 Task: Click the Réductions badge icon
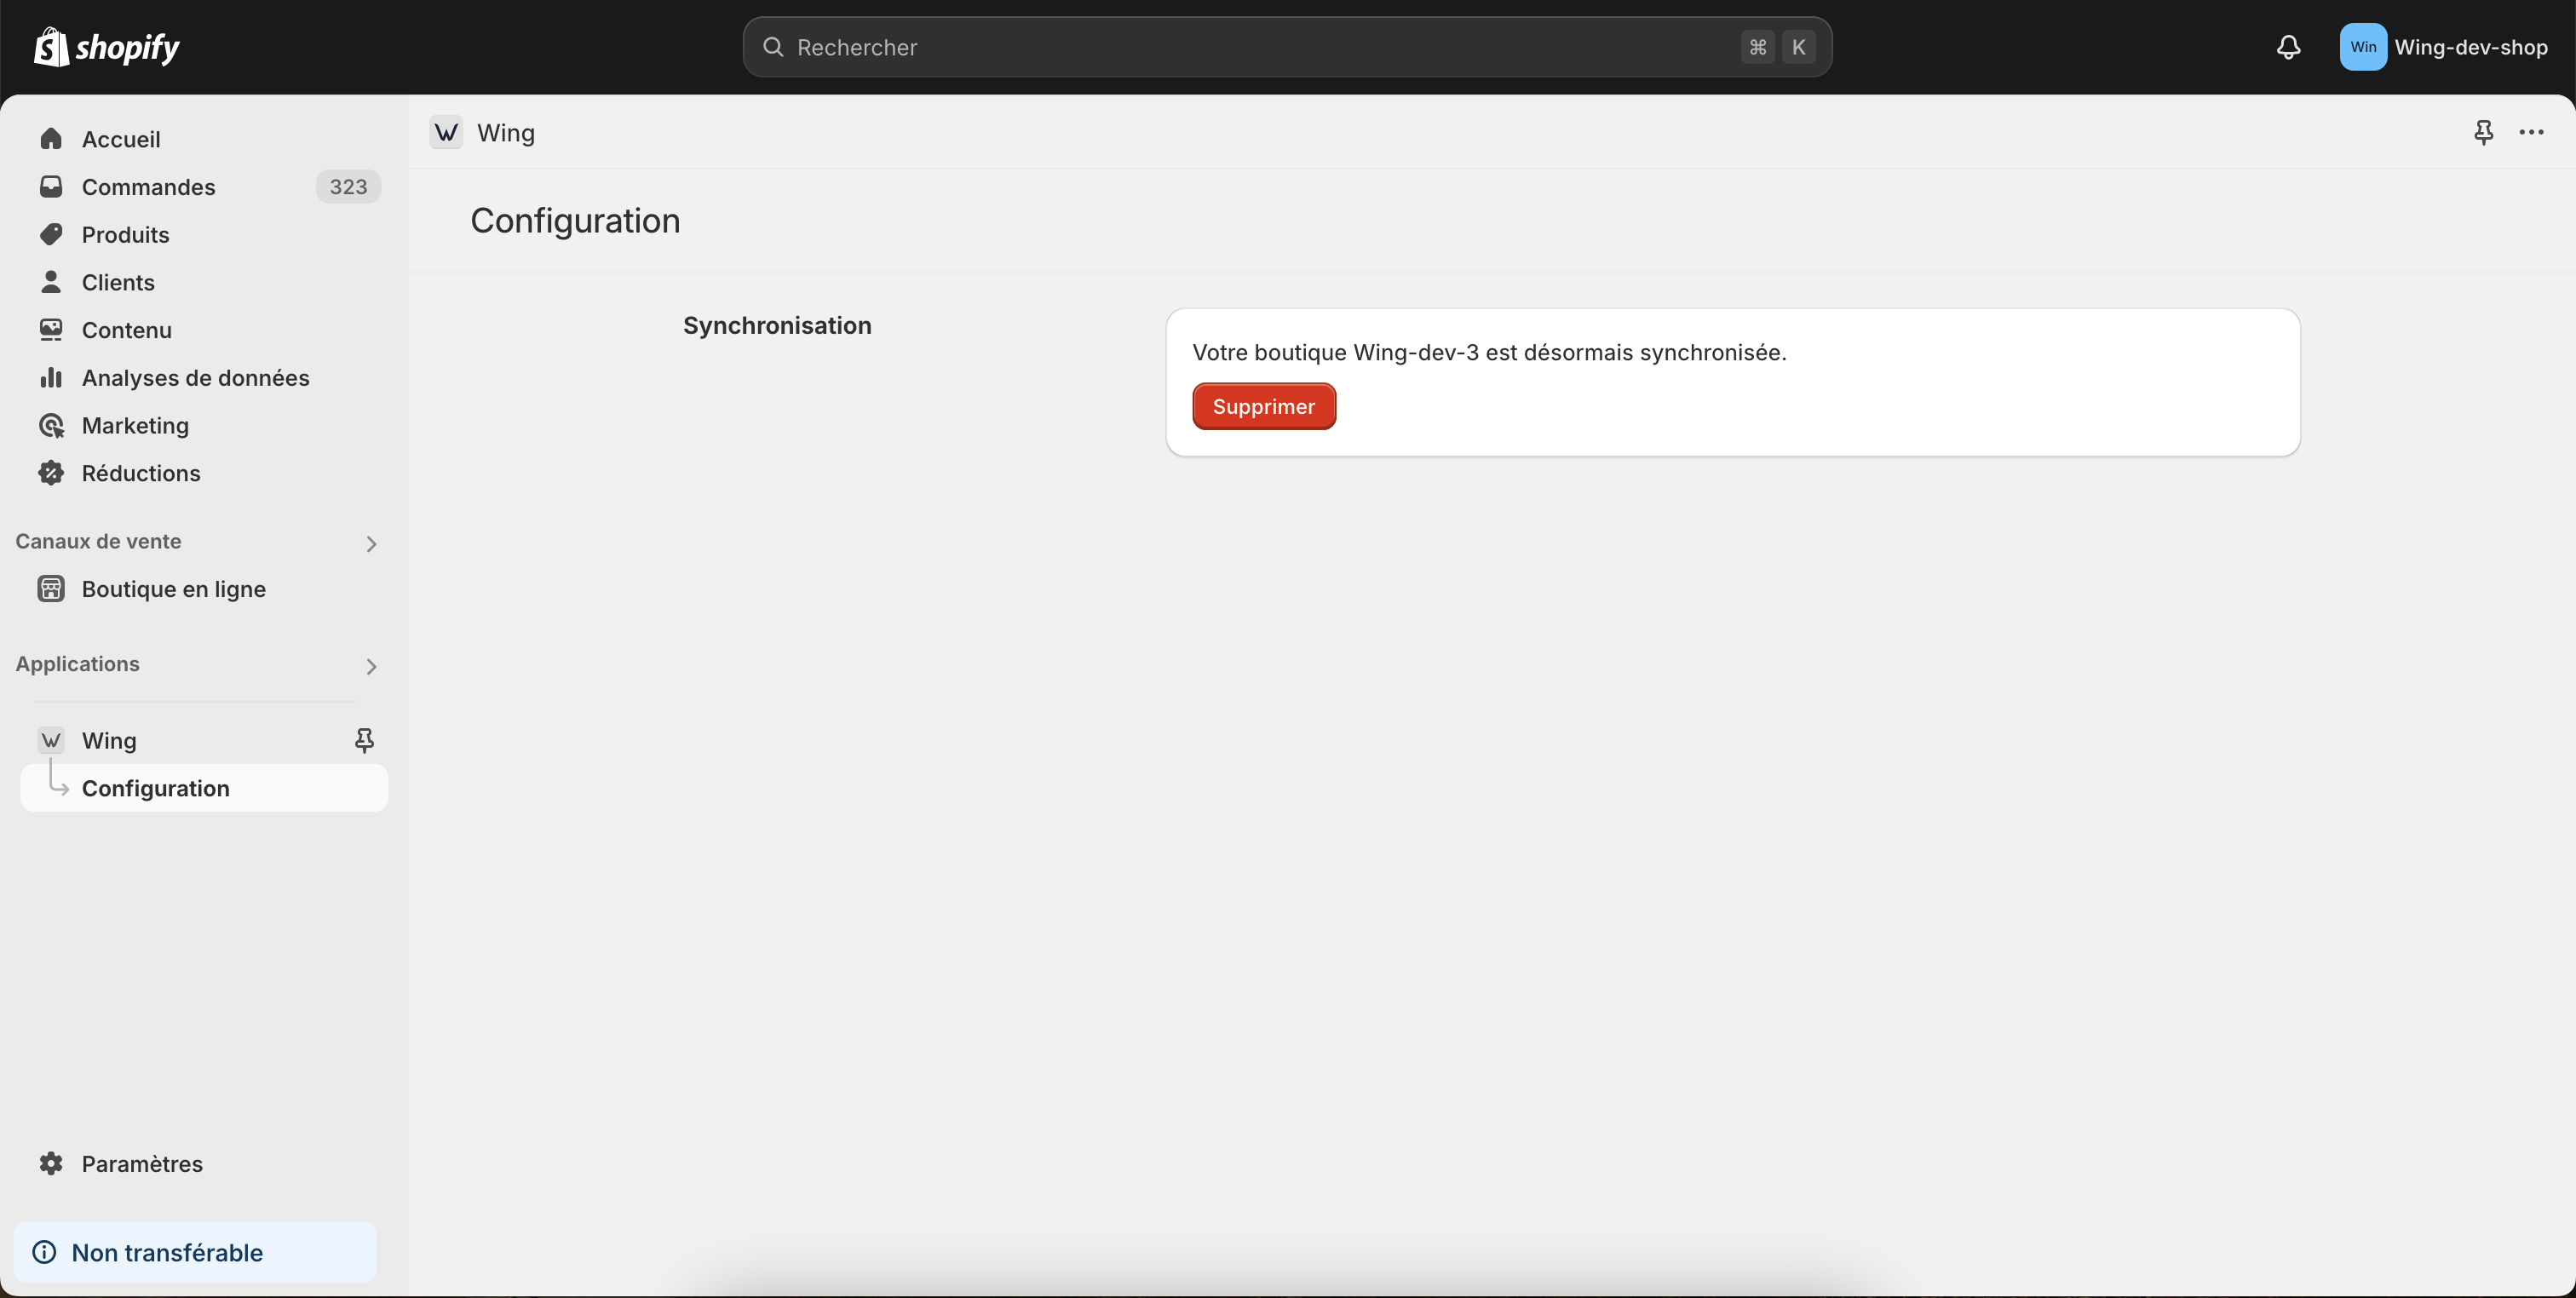coord(51,473)
